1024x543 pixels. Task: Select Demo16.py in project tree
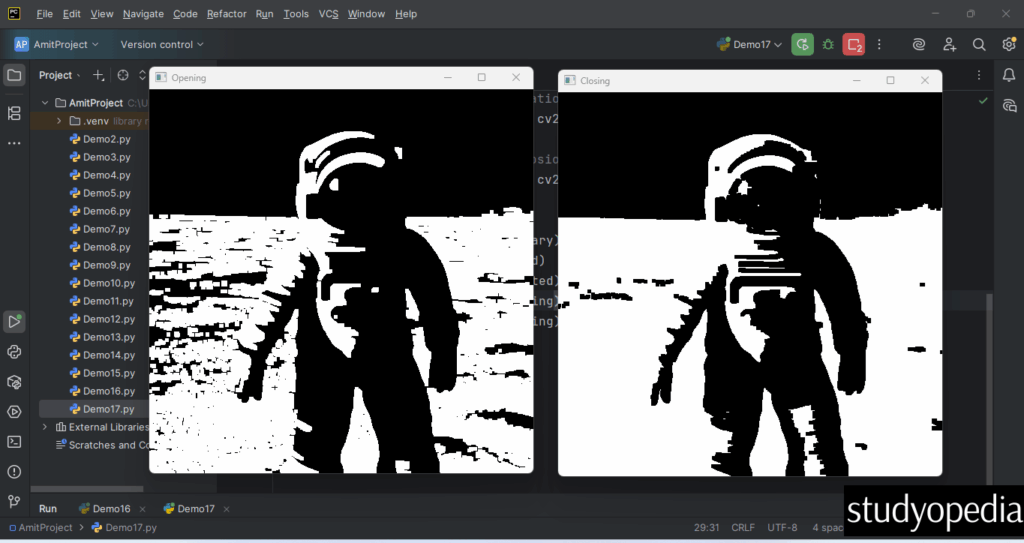(102, 391)
